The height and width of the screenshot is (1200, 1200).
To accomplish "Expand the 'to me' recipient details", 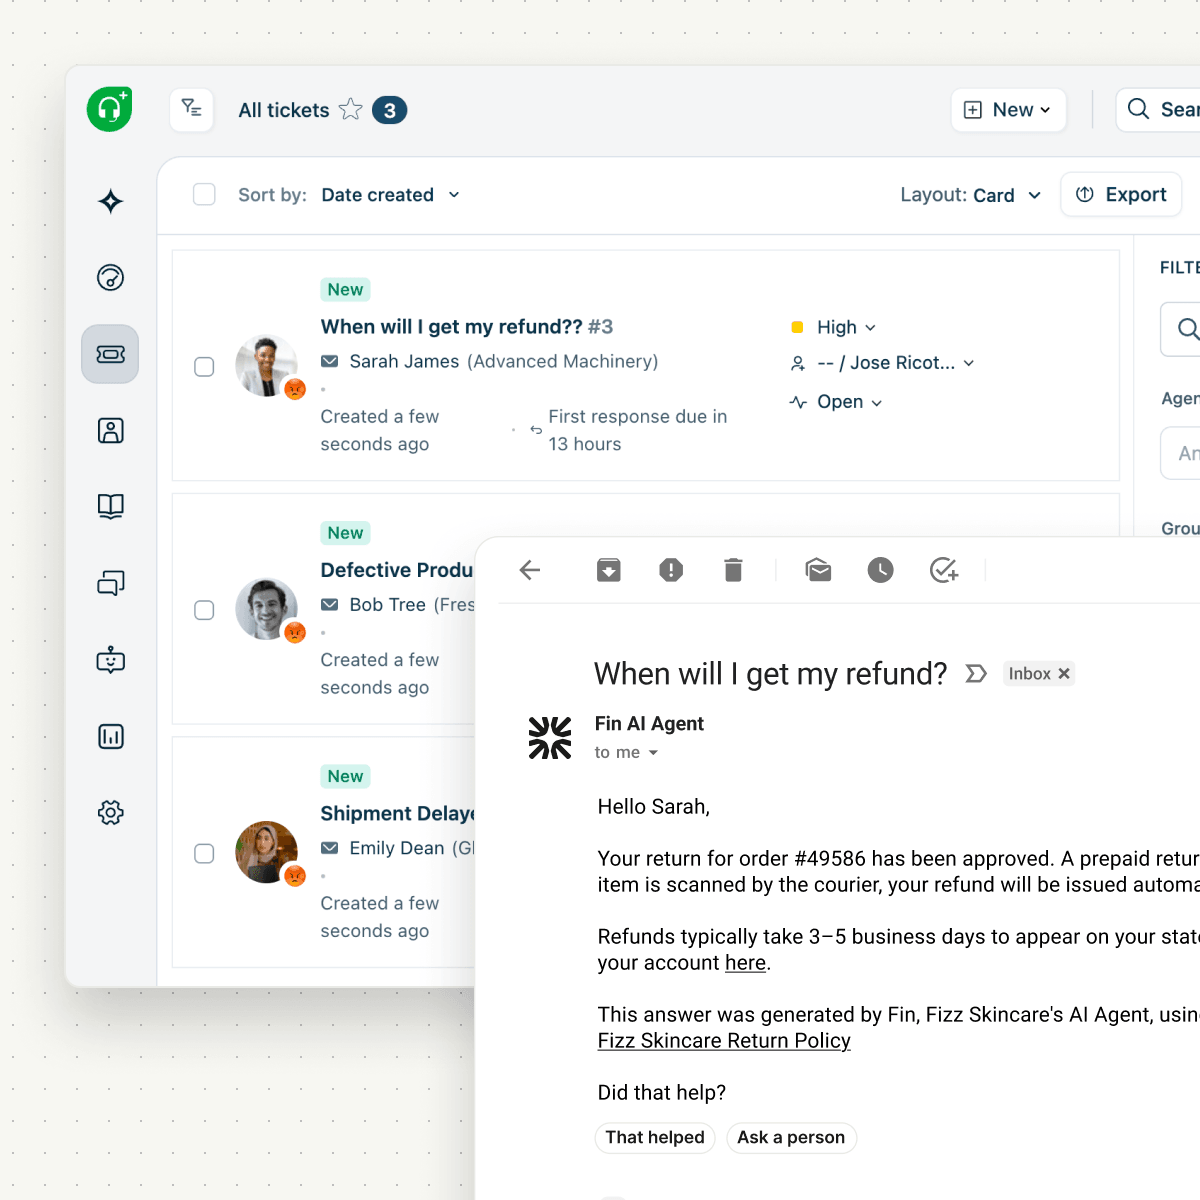I will click(653, 753).
